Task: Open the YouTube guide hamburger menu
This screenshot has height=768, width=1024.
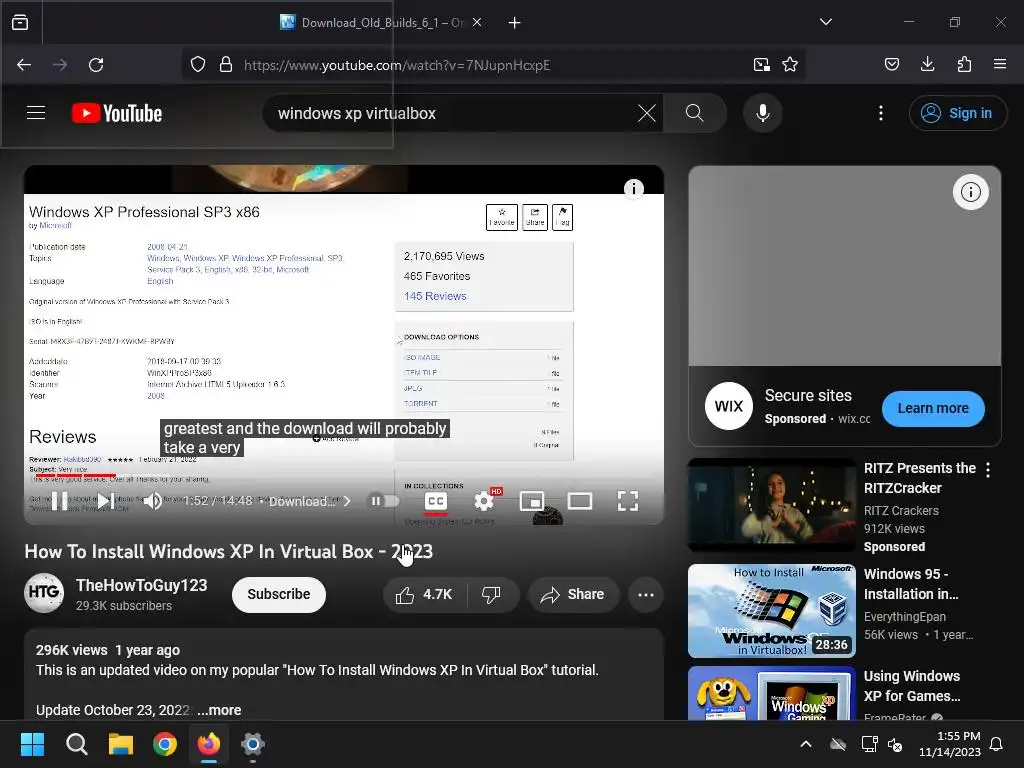Action: (x=36, y=113)
